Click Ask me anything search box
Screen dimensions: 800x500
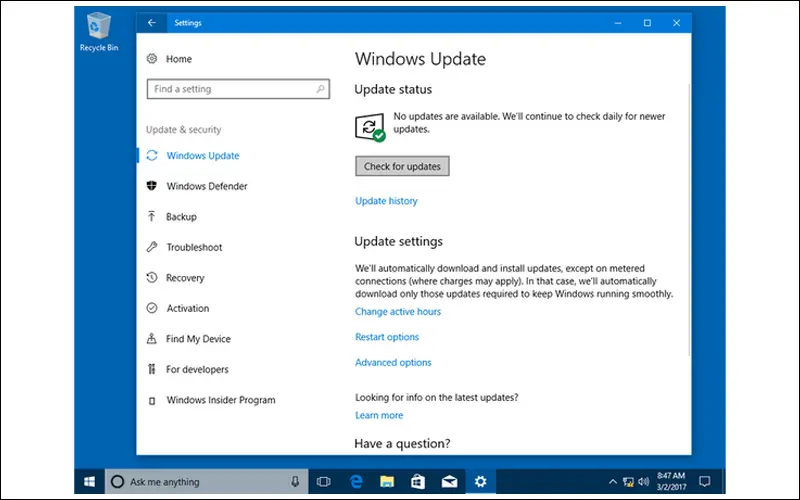point(207,482)
